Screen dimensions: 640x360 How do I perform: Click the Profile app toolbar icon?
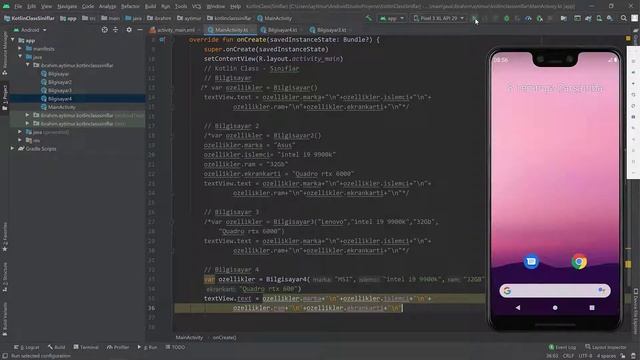[x=528, y=18]
